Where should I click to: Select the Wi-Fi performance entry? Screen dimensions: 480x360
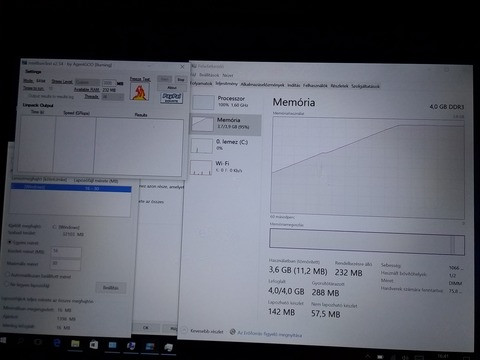(225, 167)
